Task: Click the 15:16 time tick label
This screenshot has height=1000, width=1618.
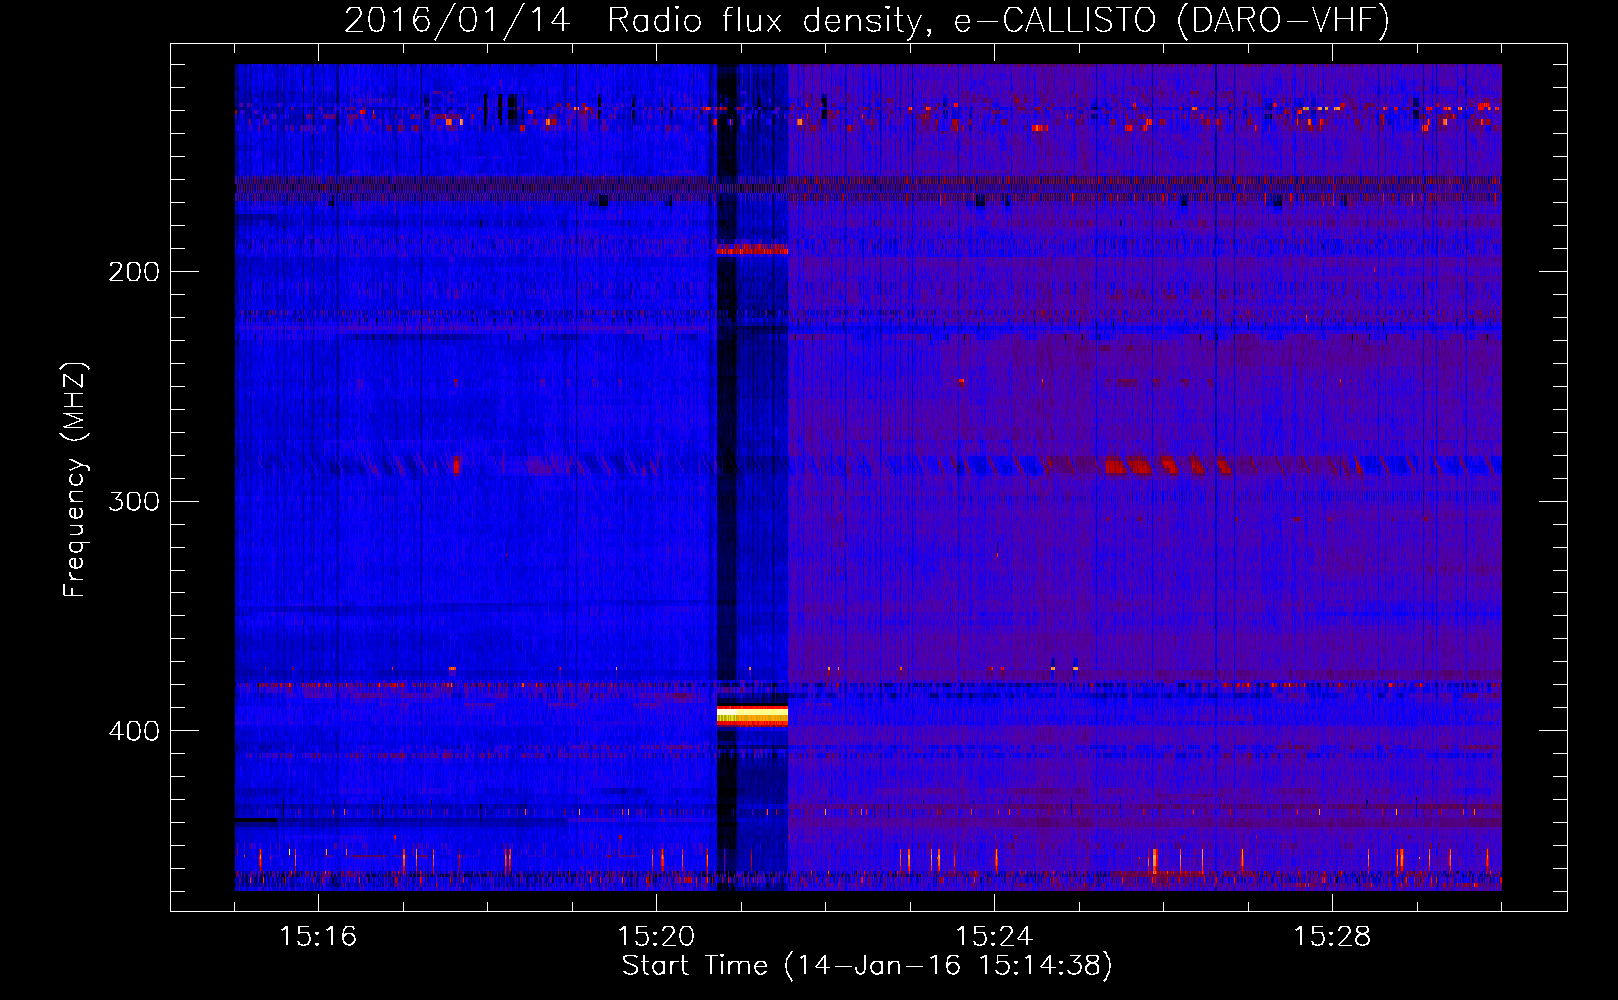Action: click(318, 936)
